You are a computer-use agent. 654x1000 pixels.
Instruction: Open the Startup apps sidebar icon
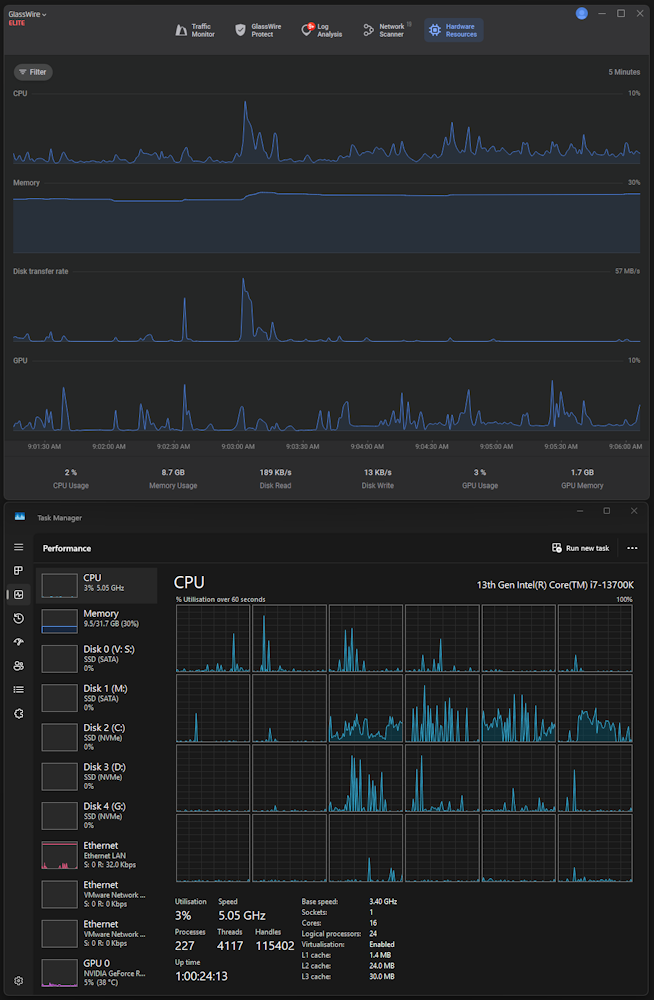[19, 642]
